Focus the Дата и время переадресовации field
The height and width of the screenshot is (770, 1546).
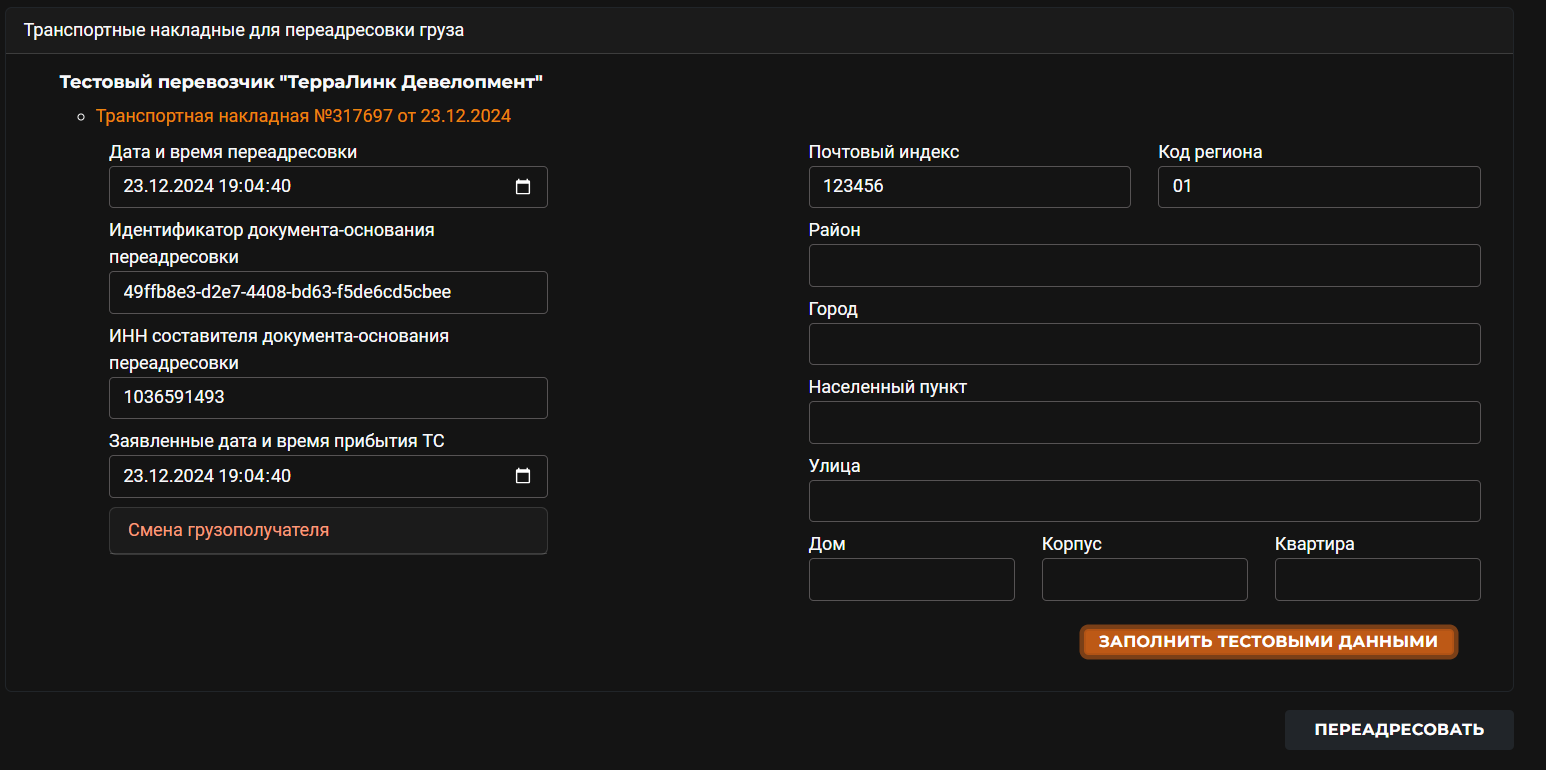click(328, 187)
